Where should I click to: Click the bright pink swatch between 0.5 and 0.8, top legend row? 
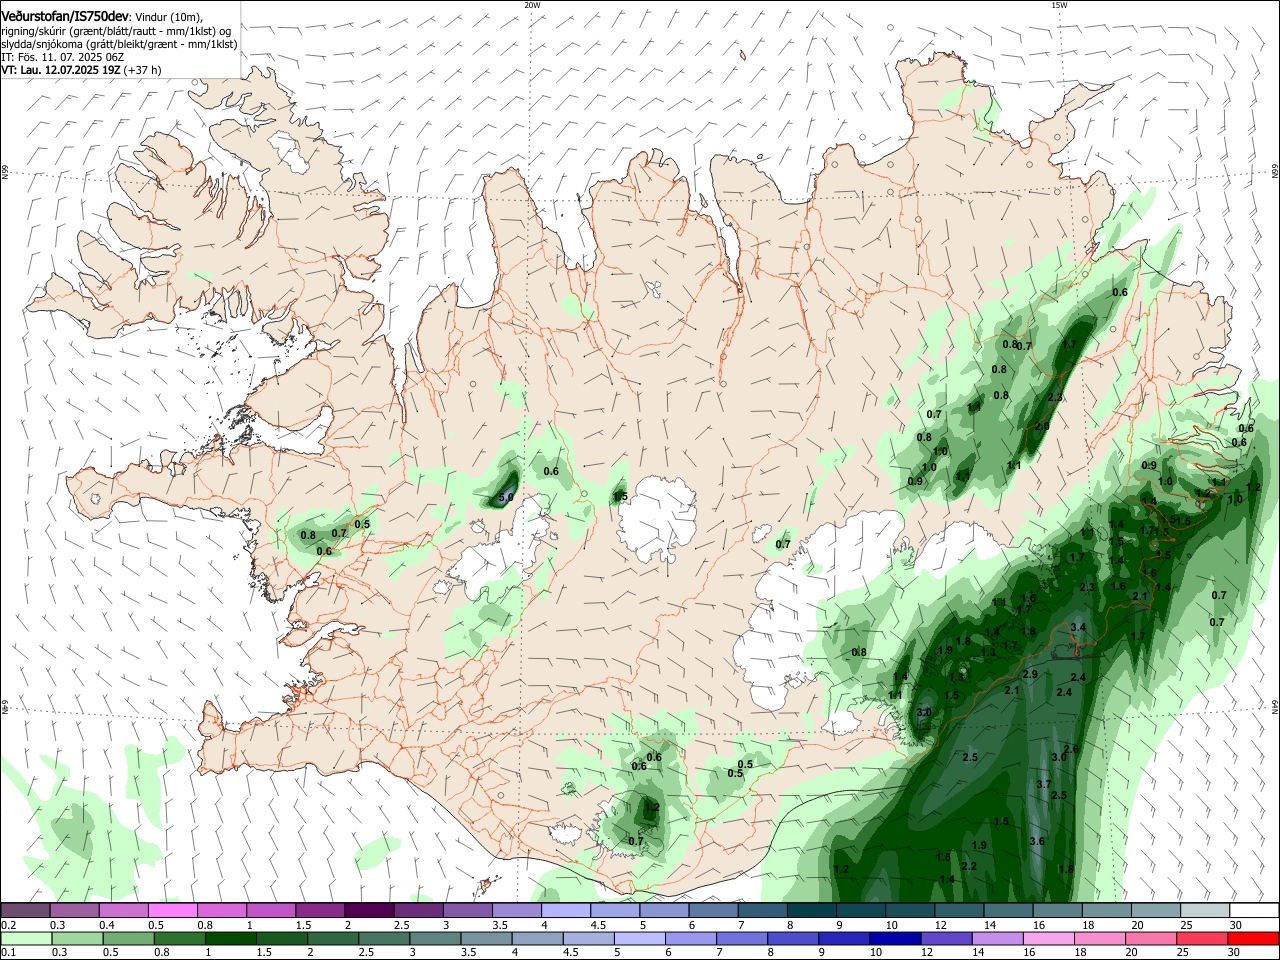coord(172,911)
